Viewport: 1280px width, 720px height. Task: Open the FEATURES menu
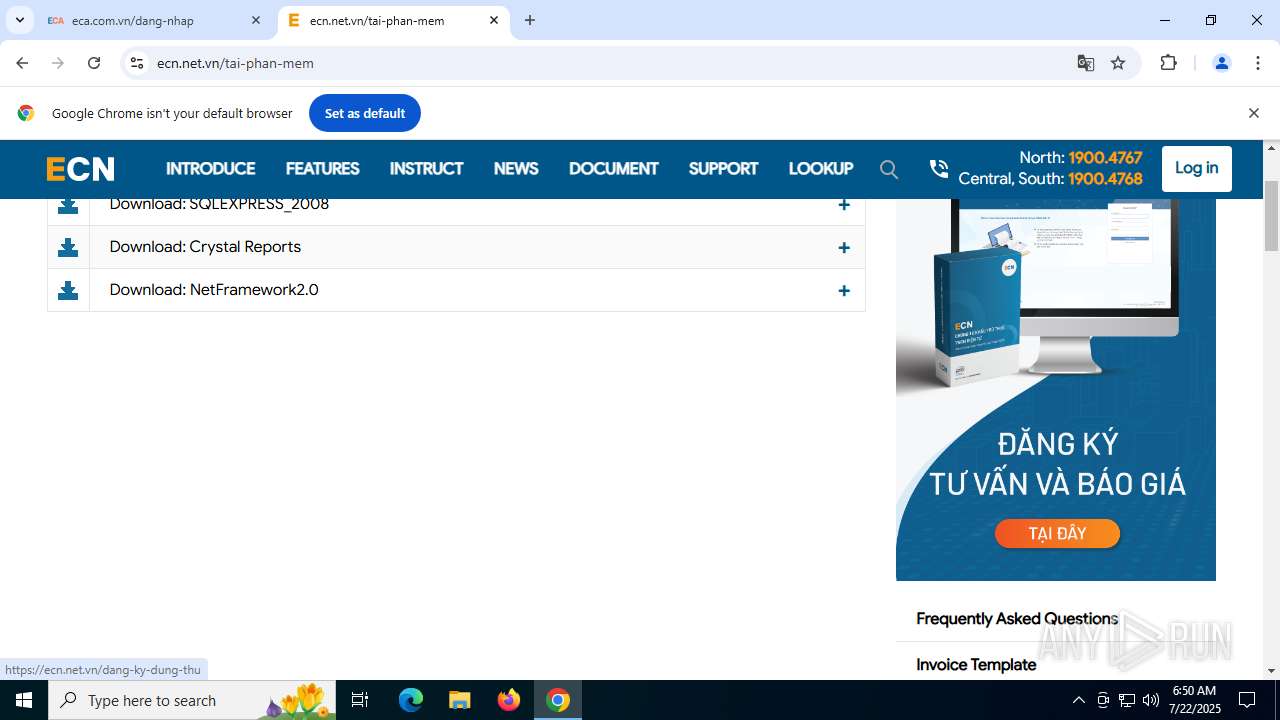point(322,169)
